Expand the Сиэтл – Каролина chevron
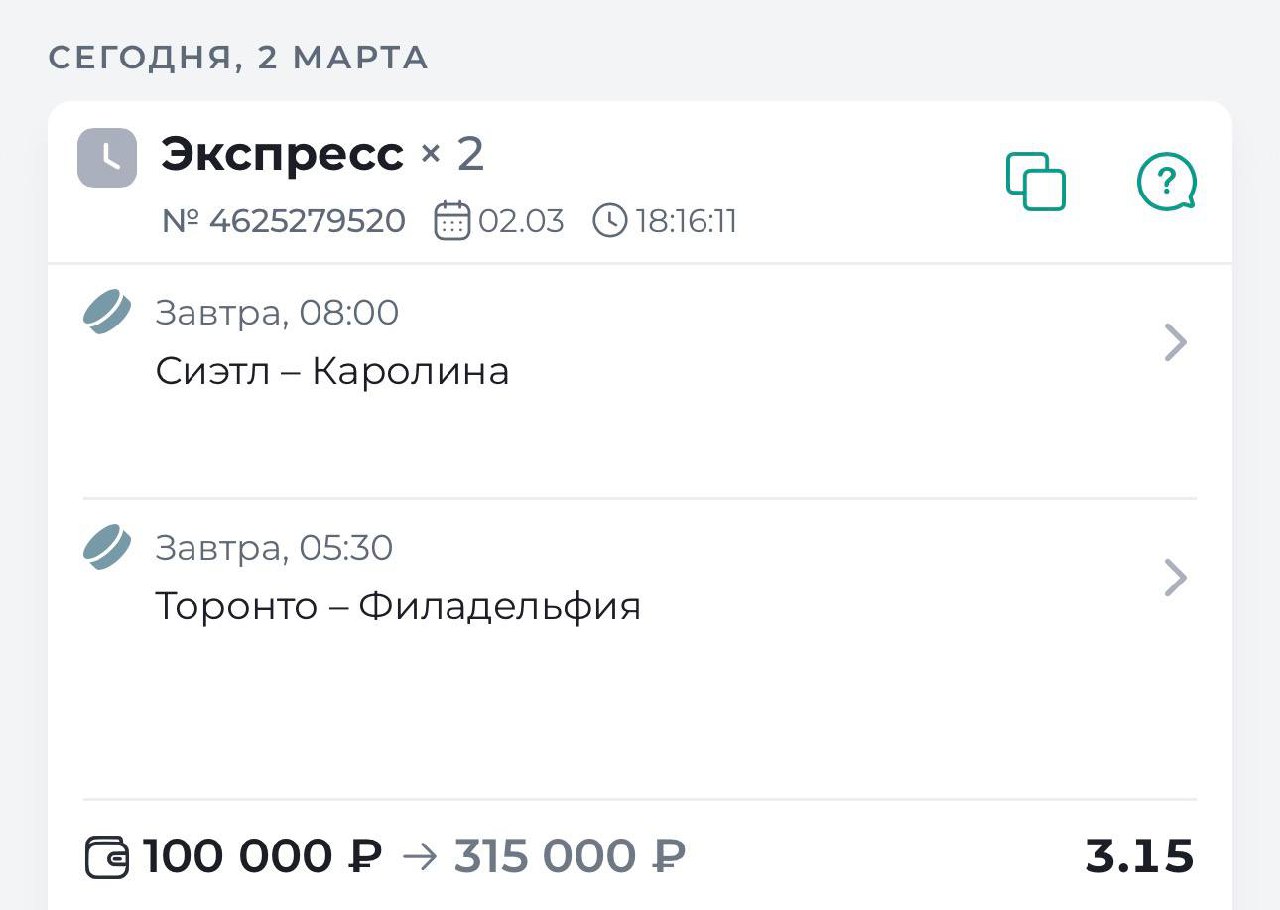This screenshot has height=910, width=1280. click(x=1176, y=343)
